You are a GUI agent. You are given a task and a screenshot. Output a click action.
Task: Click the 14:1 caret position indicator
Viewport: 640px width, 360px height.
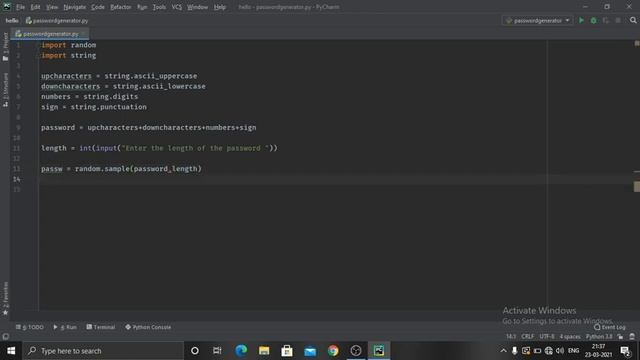pyautogui.click(x=511, y=337)
